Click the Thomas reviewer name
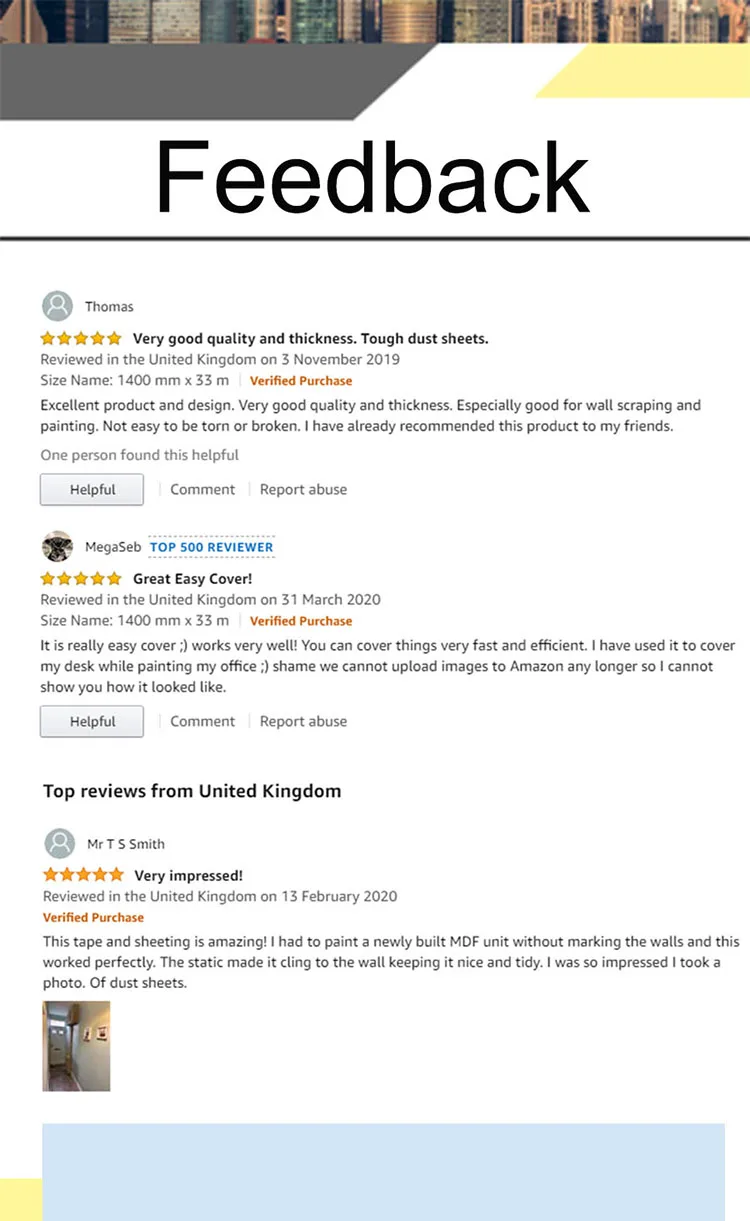 point(109,307)
